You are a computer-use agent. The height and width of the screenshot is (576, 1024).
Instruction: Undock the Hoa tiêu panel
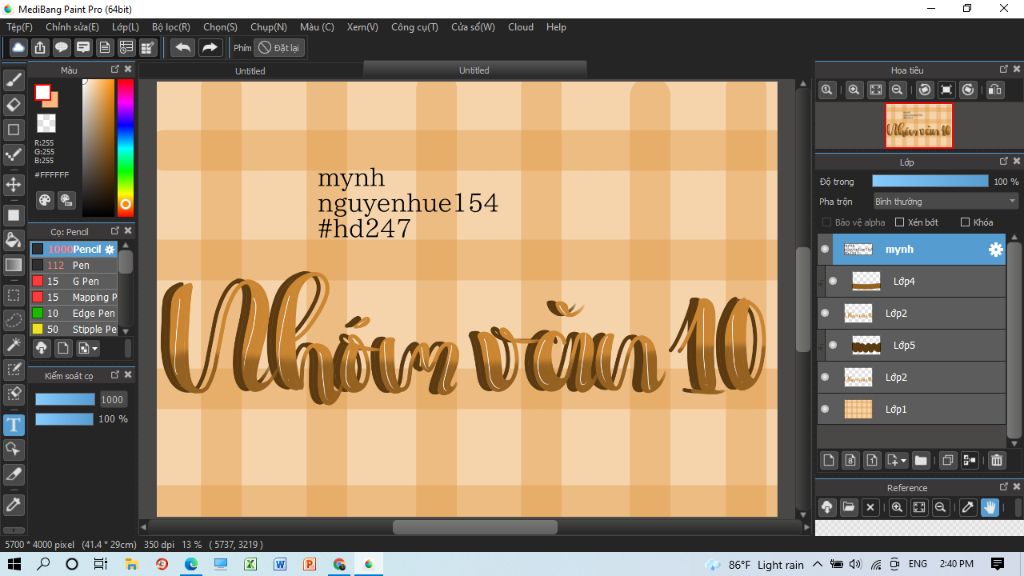point(1003,69)
